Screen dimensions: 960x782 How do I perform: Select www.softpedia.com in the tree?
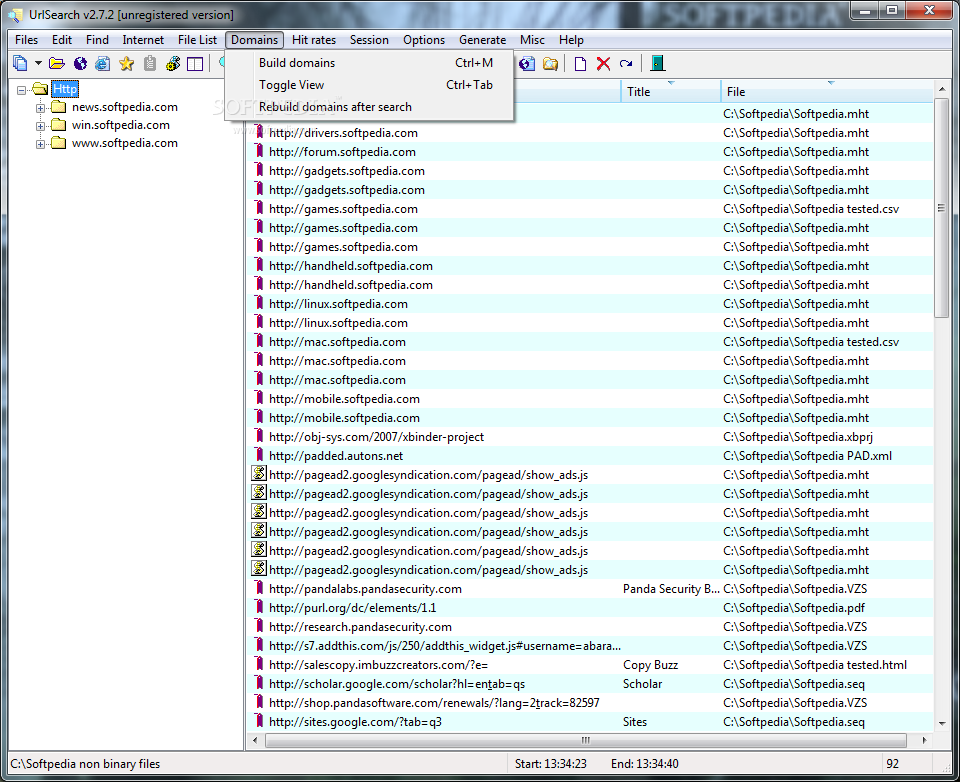tap(125, 143)
